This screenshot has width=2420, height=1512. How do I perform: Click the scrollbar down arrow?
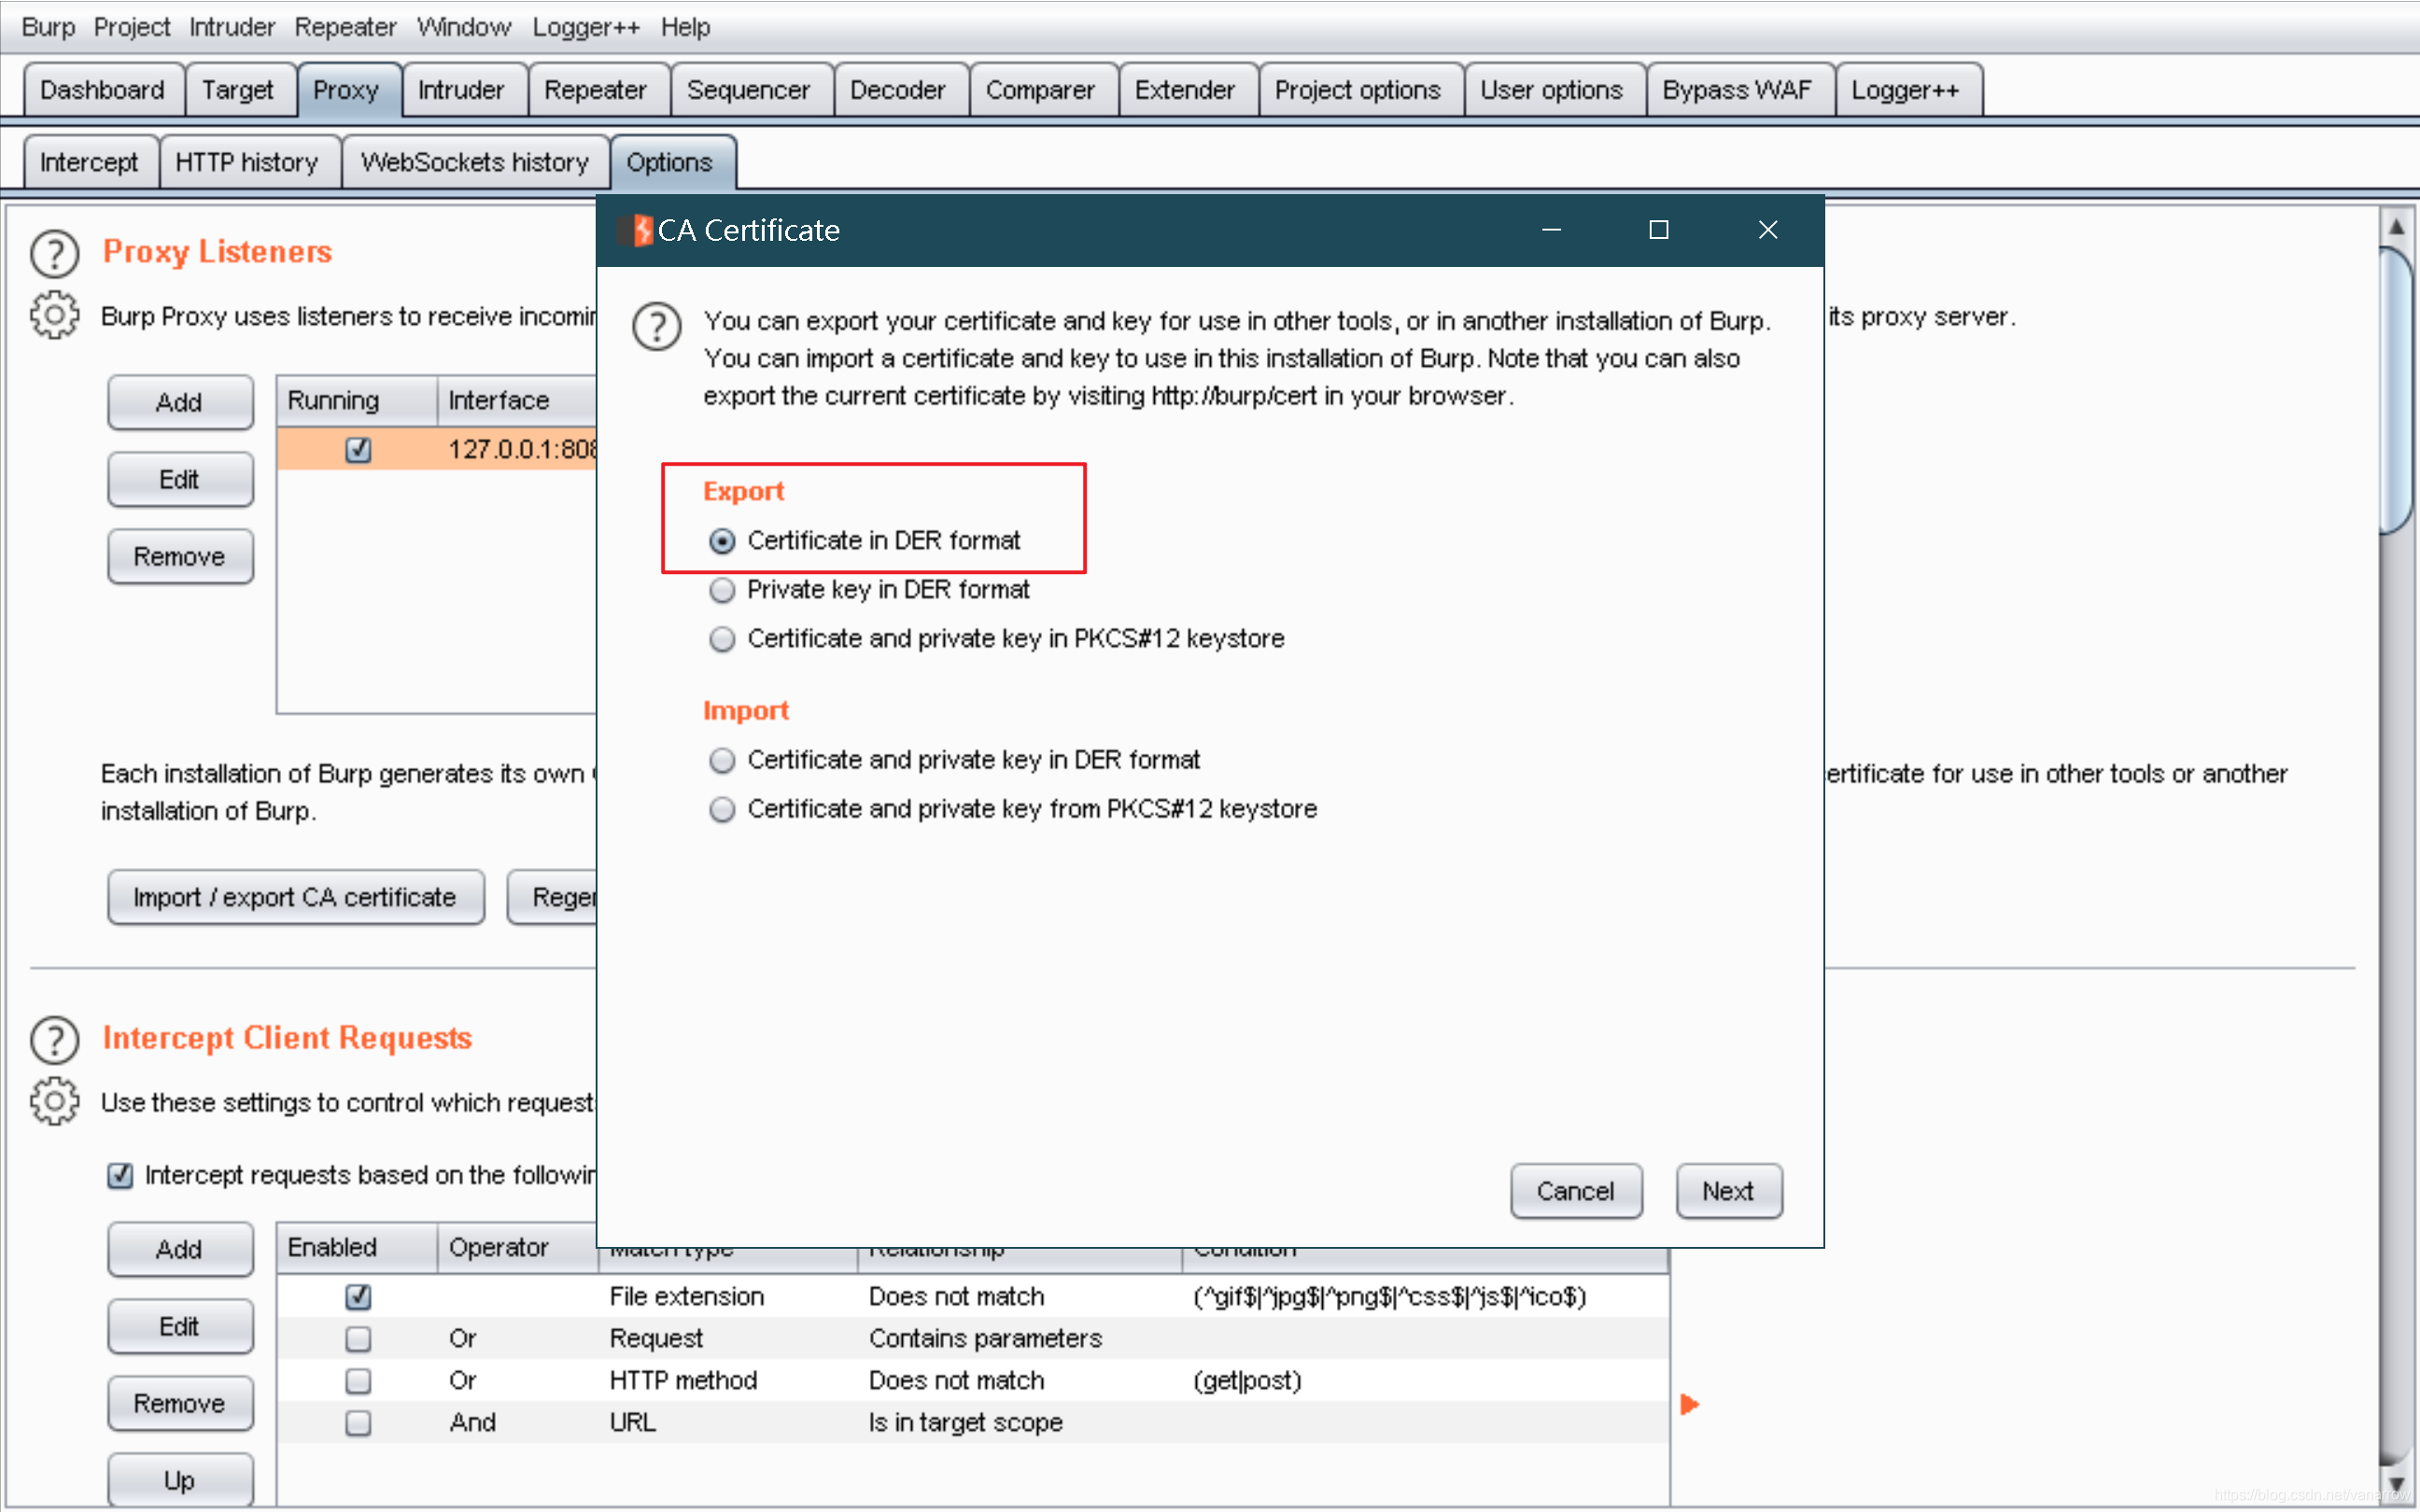point(2396,1483)
